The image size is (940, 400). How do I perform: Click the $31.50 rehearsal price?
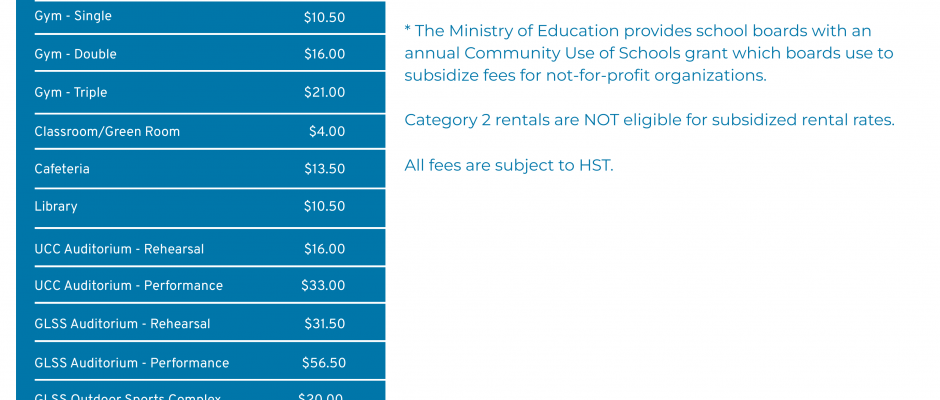[x=324, y=324]
